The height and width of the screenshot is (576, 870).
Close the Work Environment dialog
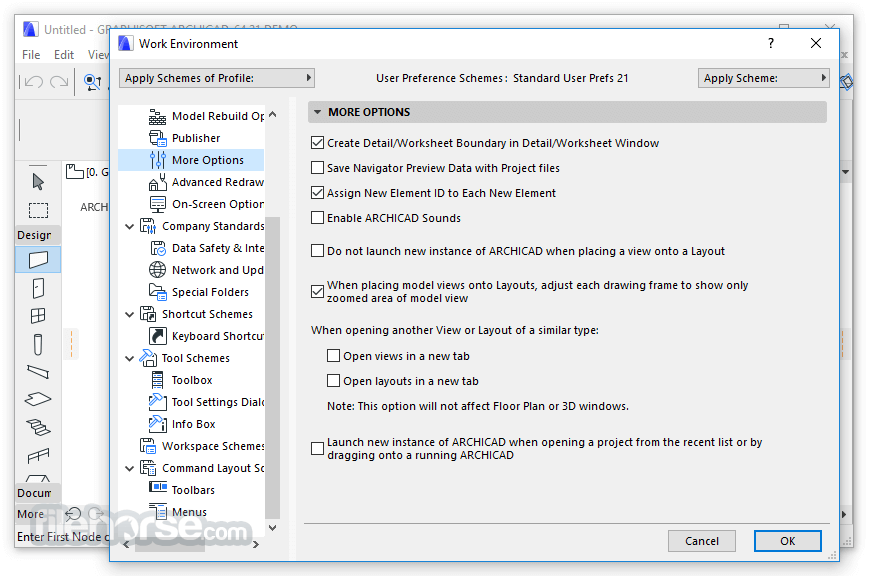(816, 43)
